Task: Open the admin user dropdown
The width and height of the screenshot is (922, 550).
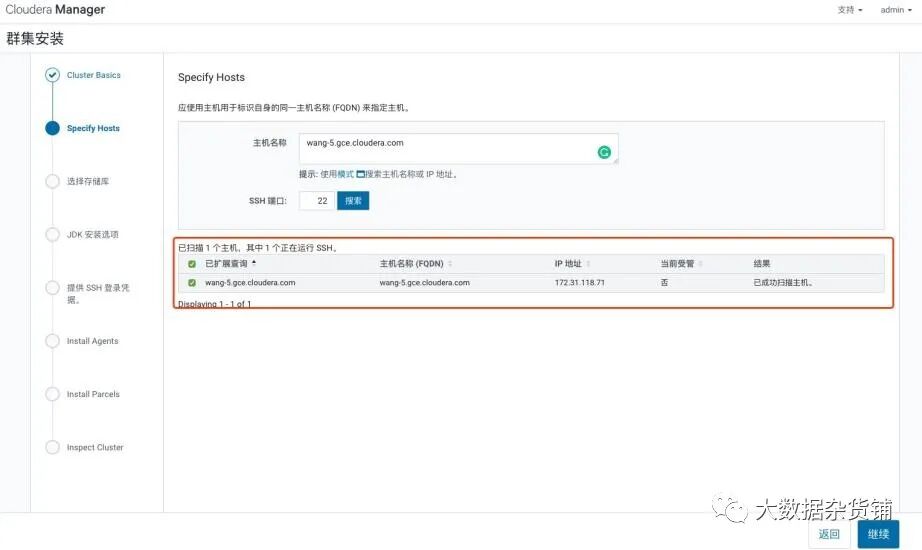Action: (x=896, y=10)
